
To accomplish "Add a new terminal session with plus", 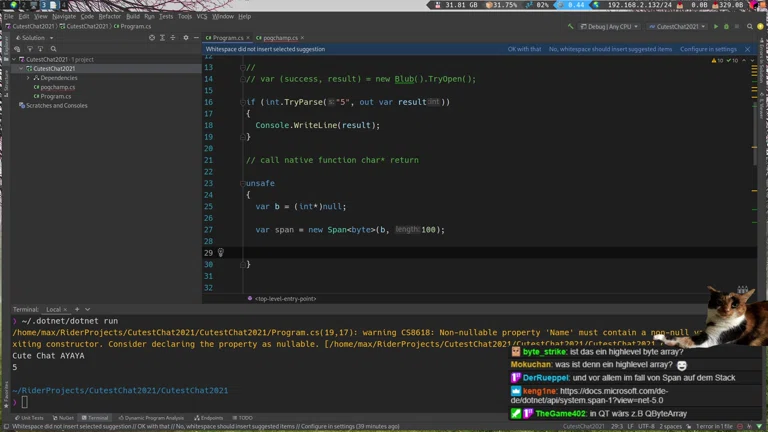I will [x=77, y=310].
